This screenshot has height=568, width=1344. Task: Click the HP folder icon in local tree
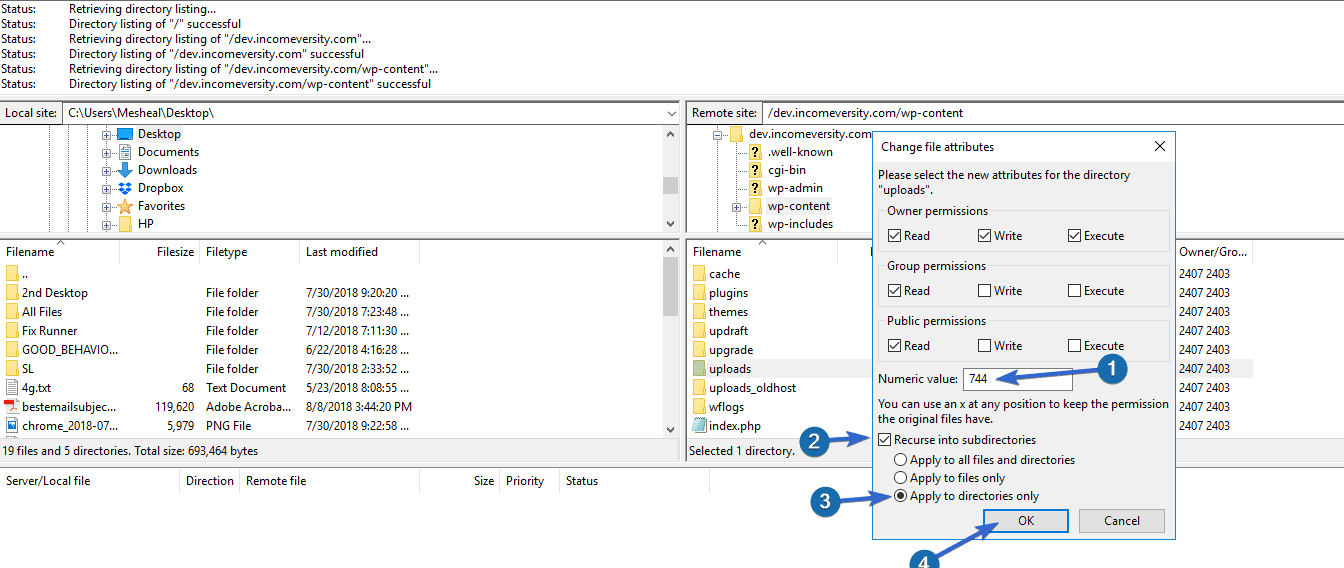[x=125, y=224]
